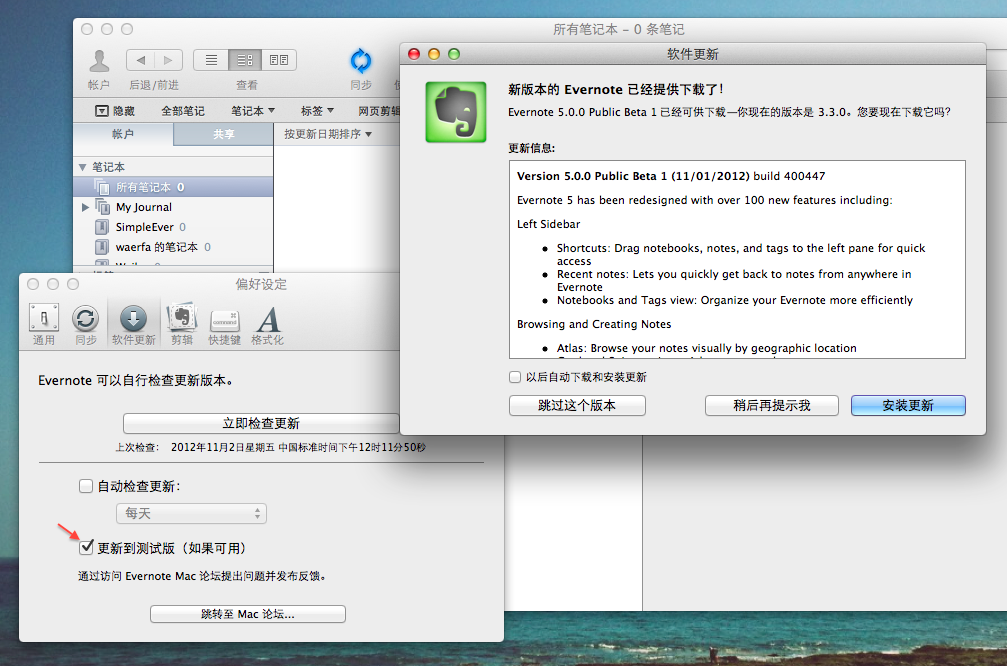The height and width of the screenshot is (666, 1007).
Task: Open the 剪辑 clipping preferences icon
Action: click(x=182, y=317)
